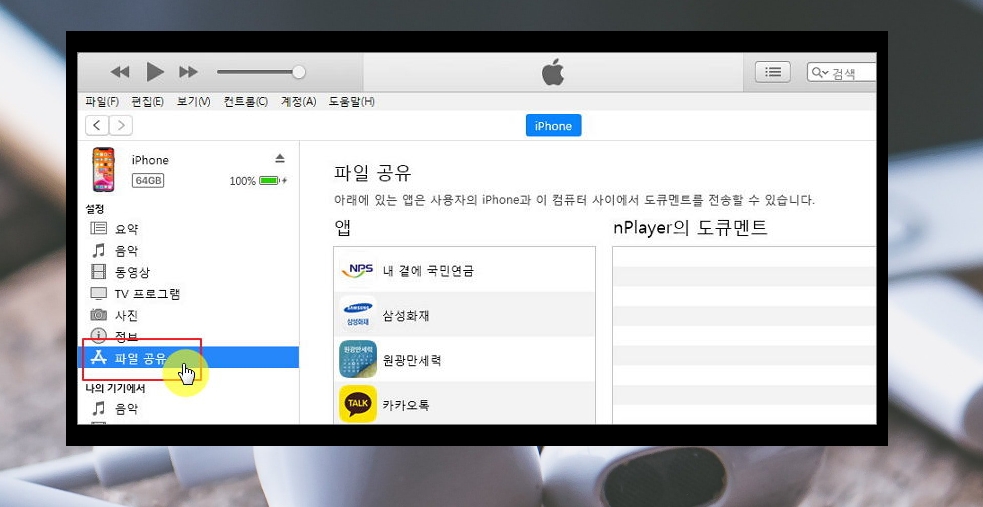This screenshot has width=983, height=507.
Task: Open the list view button
Action: (772, 72)
